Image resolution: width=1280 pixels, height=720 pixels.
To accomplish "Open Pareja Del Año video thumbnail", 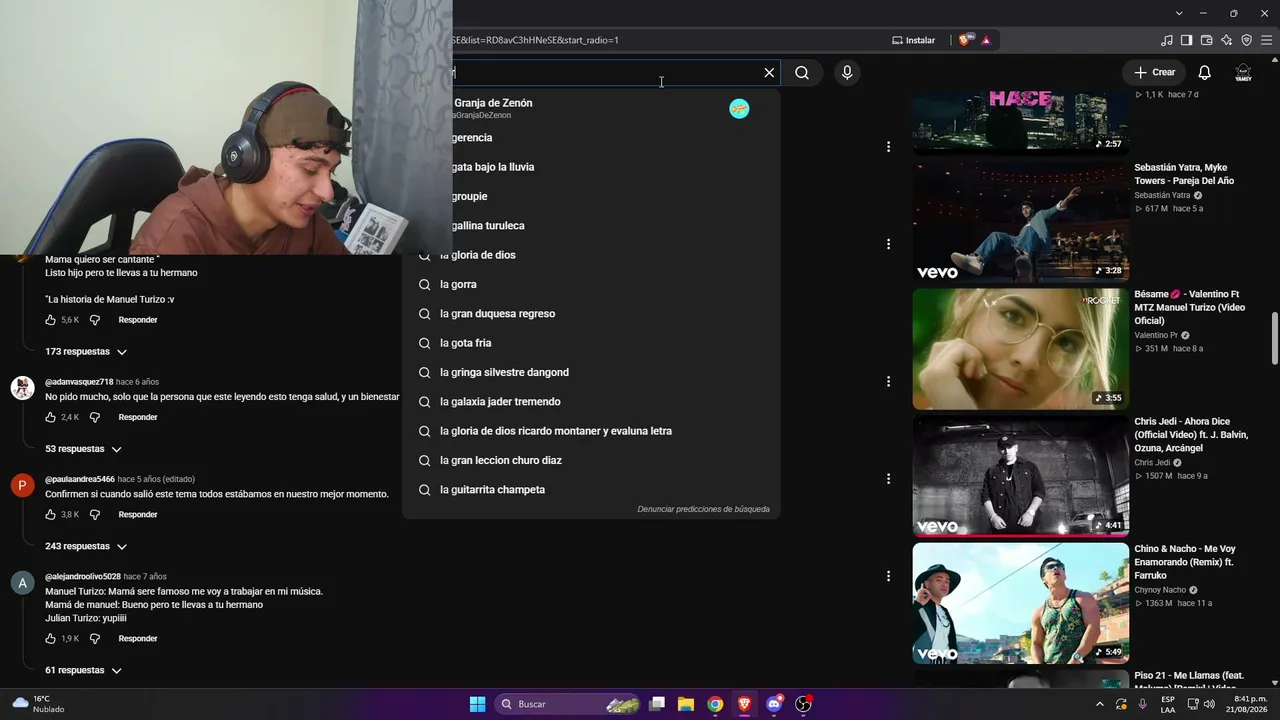I will tap(1021, 222).
